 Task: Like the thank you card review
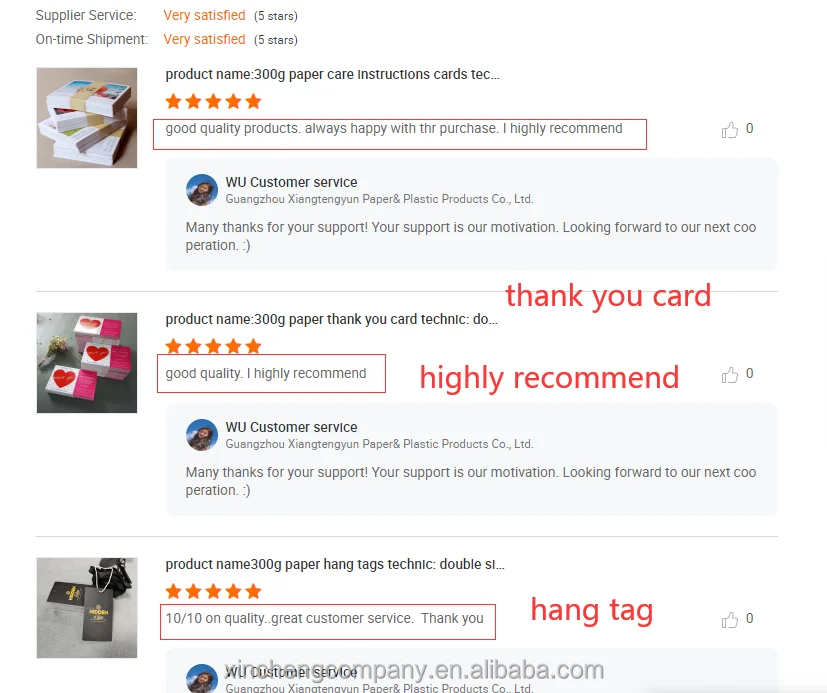click(x=730, y=374)
